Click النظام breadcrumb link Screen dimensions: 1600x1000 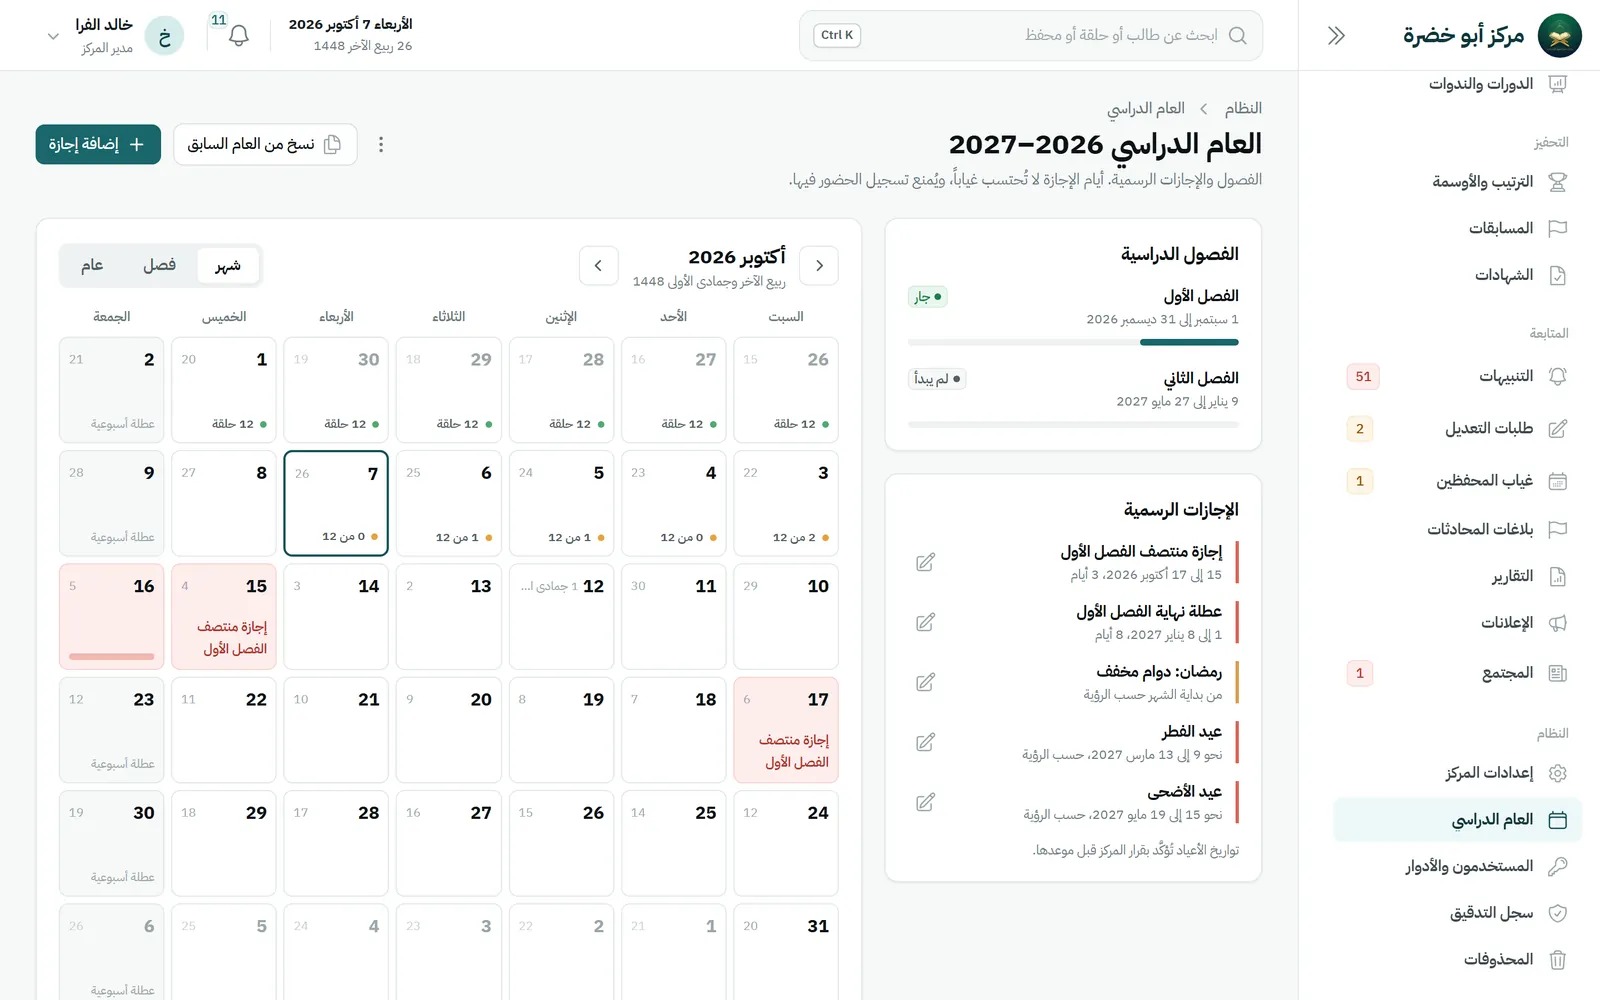coord(1243,108)
